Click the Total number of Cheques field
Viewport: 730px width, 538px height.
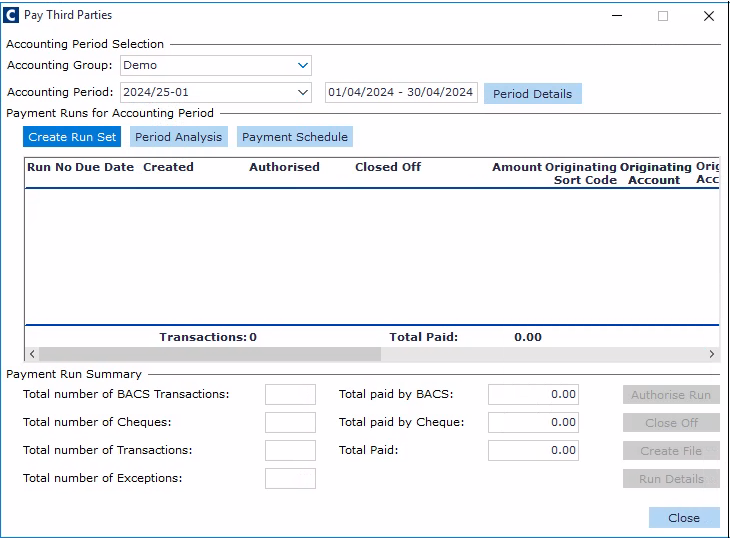click(290, 423)
